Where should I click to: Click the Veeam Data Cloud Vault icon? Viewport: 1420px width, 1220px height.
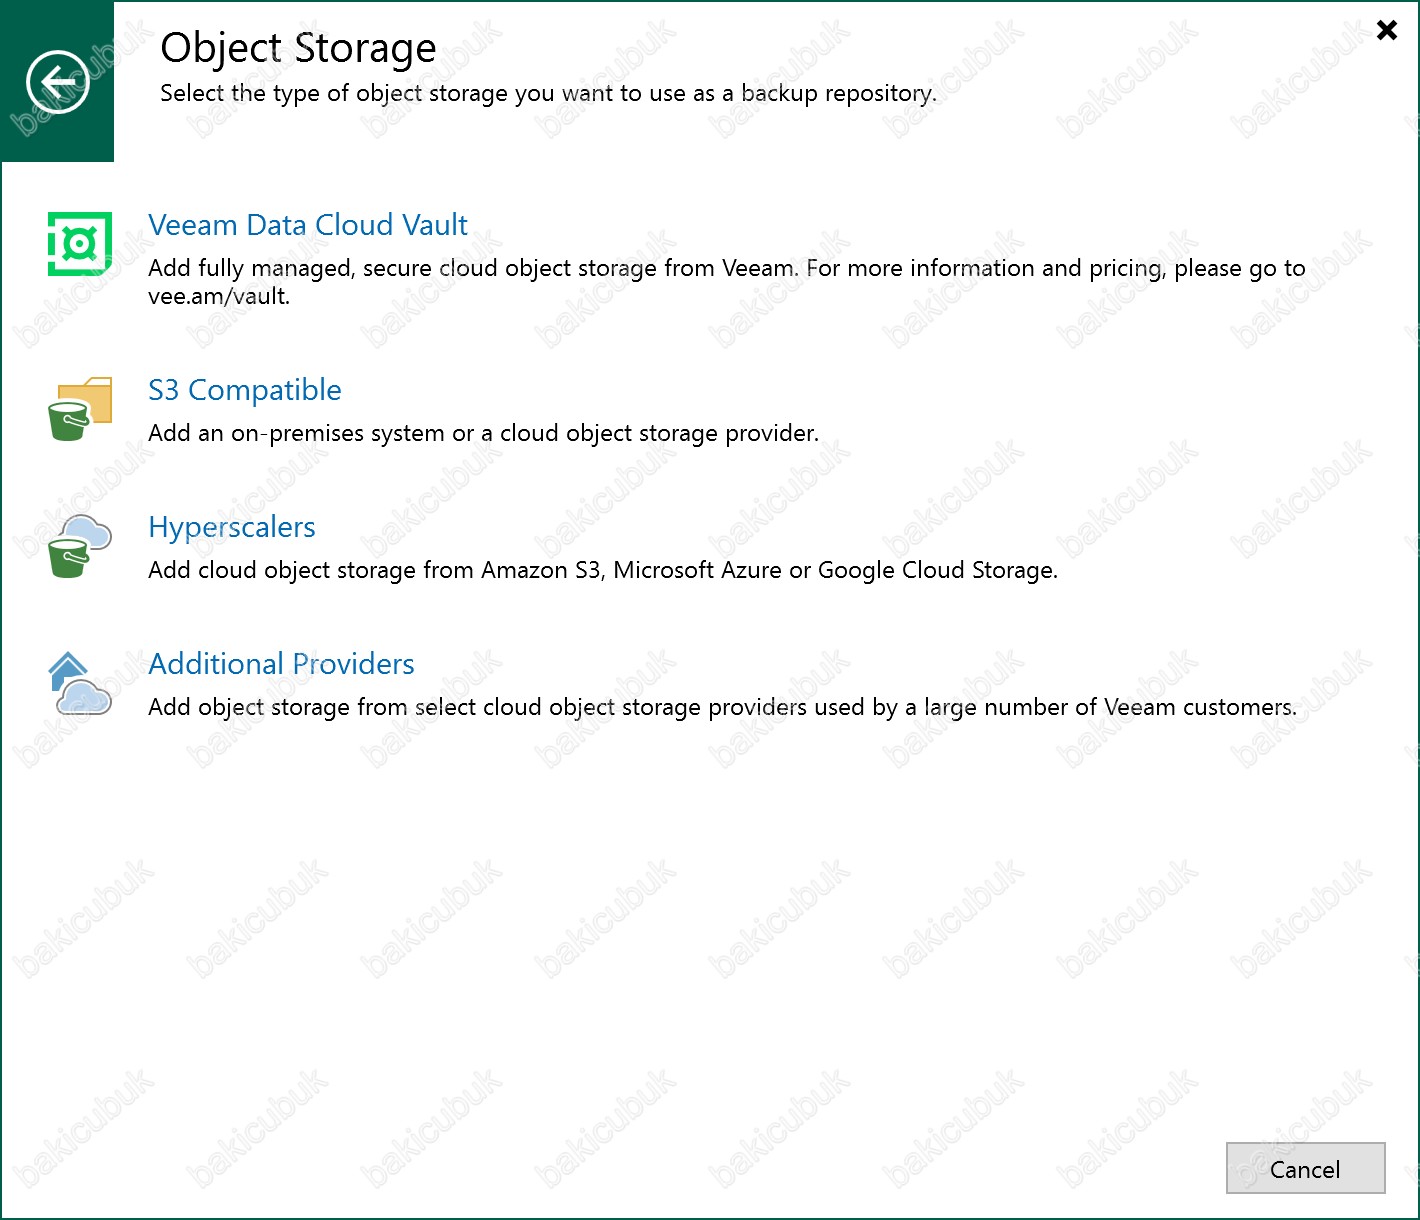[x=80, y=243]
